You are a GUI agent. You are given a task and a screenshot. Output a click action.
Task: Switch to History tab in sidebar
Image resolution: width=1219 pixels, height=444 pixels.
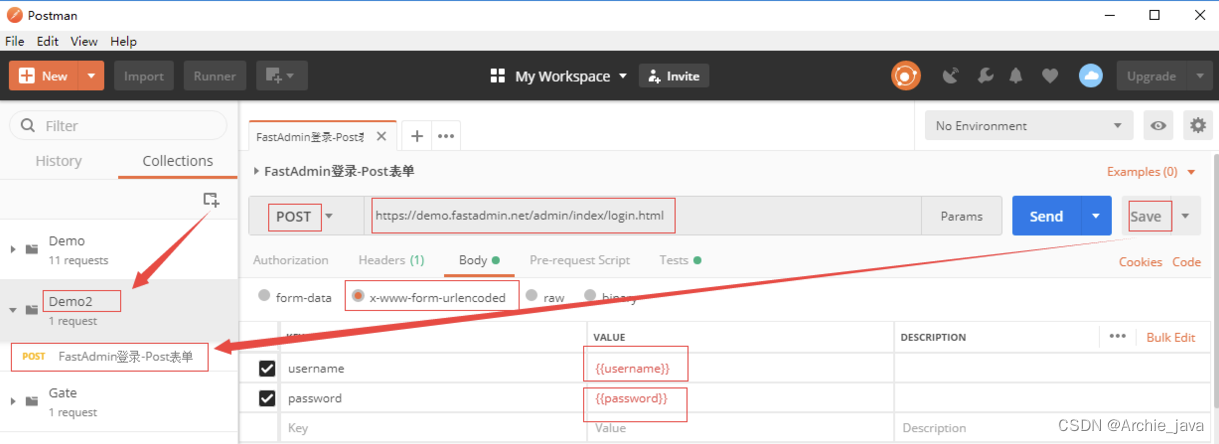pyautogui.click(x=58, y=161)
